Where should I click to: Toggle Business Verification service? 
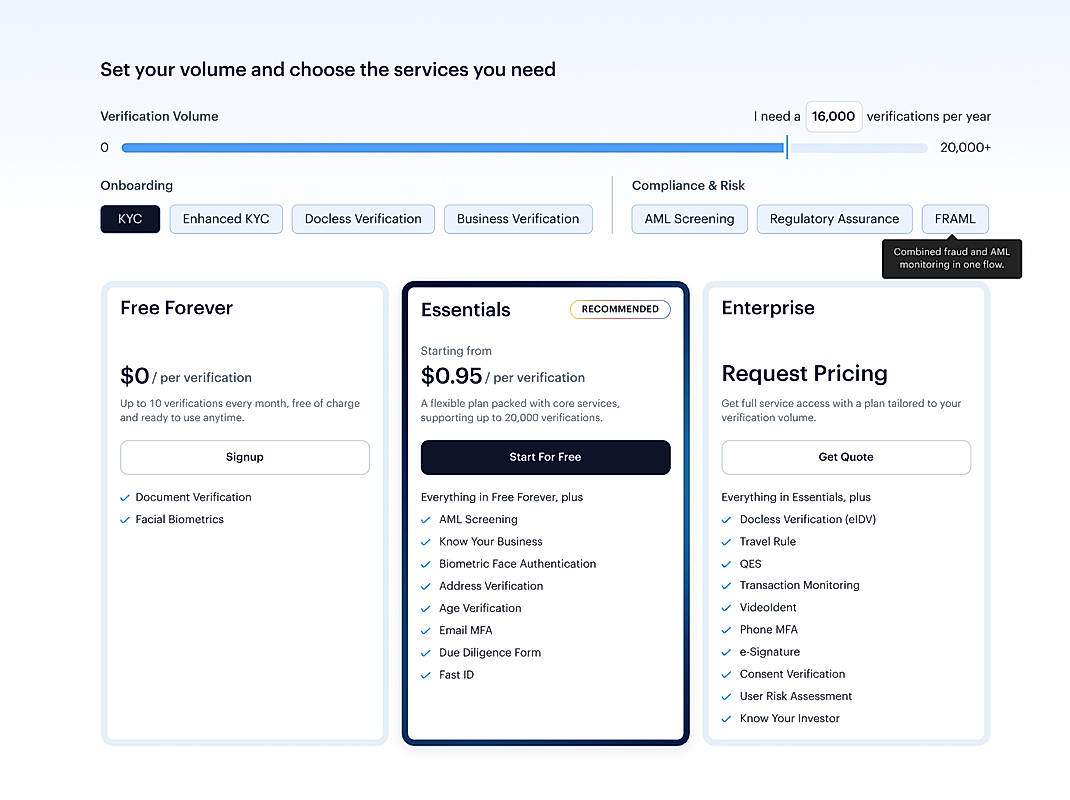tap(518, 219)
